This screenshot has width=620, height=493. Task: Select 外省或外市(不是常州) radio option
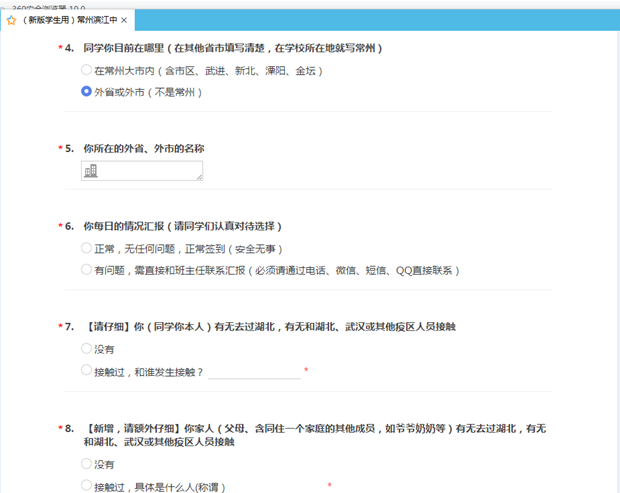[87, 92]
